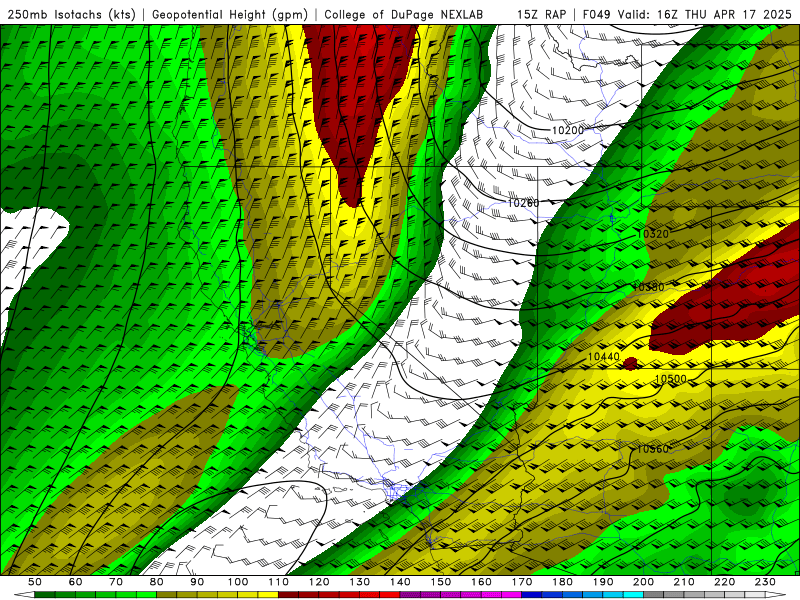The image size is (800, 600).
Task: Click the 170 value on the color scale
Action: coord(522,582)
